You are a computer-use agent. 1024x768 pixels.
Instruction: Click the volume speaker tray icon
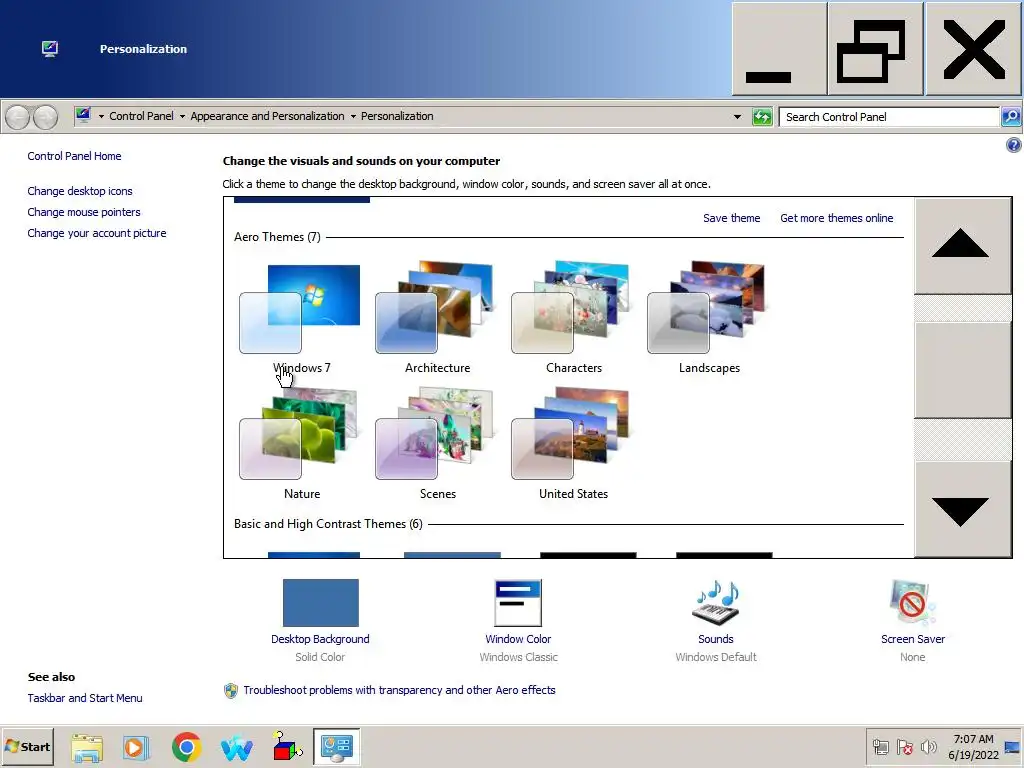click(x=928, y=747)
